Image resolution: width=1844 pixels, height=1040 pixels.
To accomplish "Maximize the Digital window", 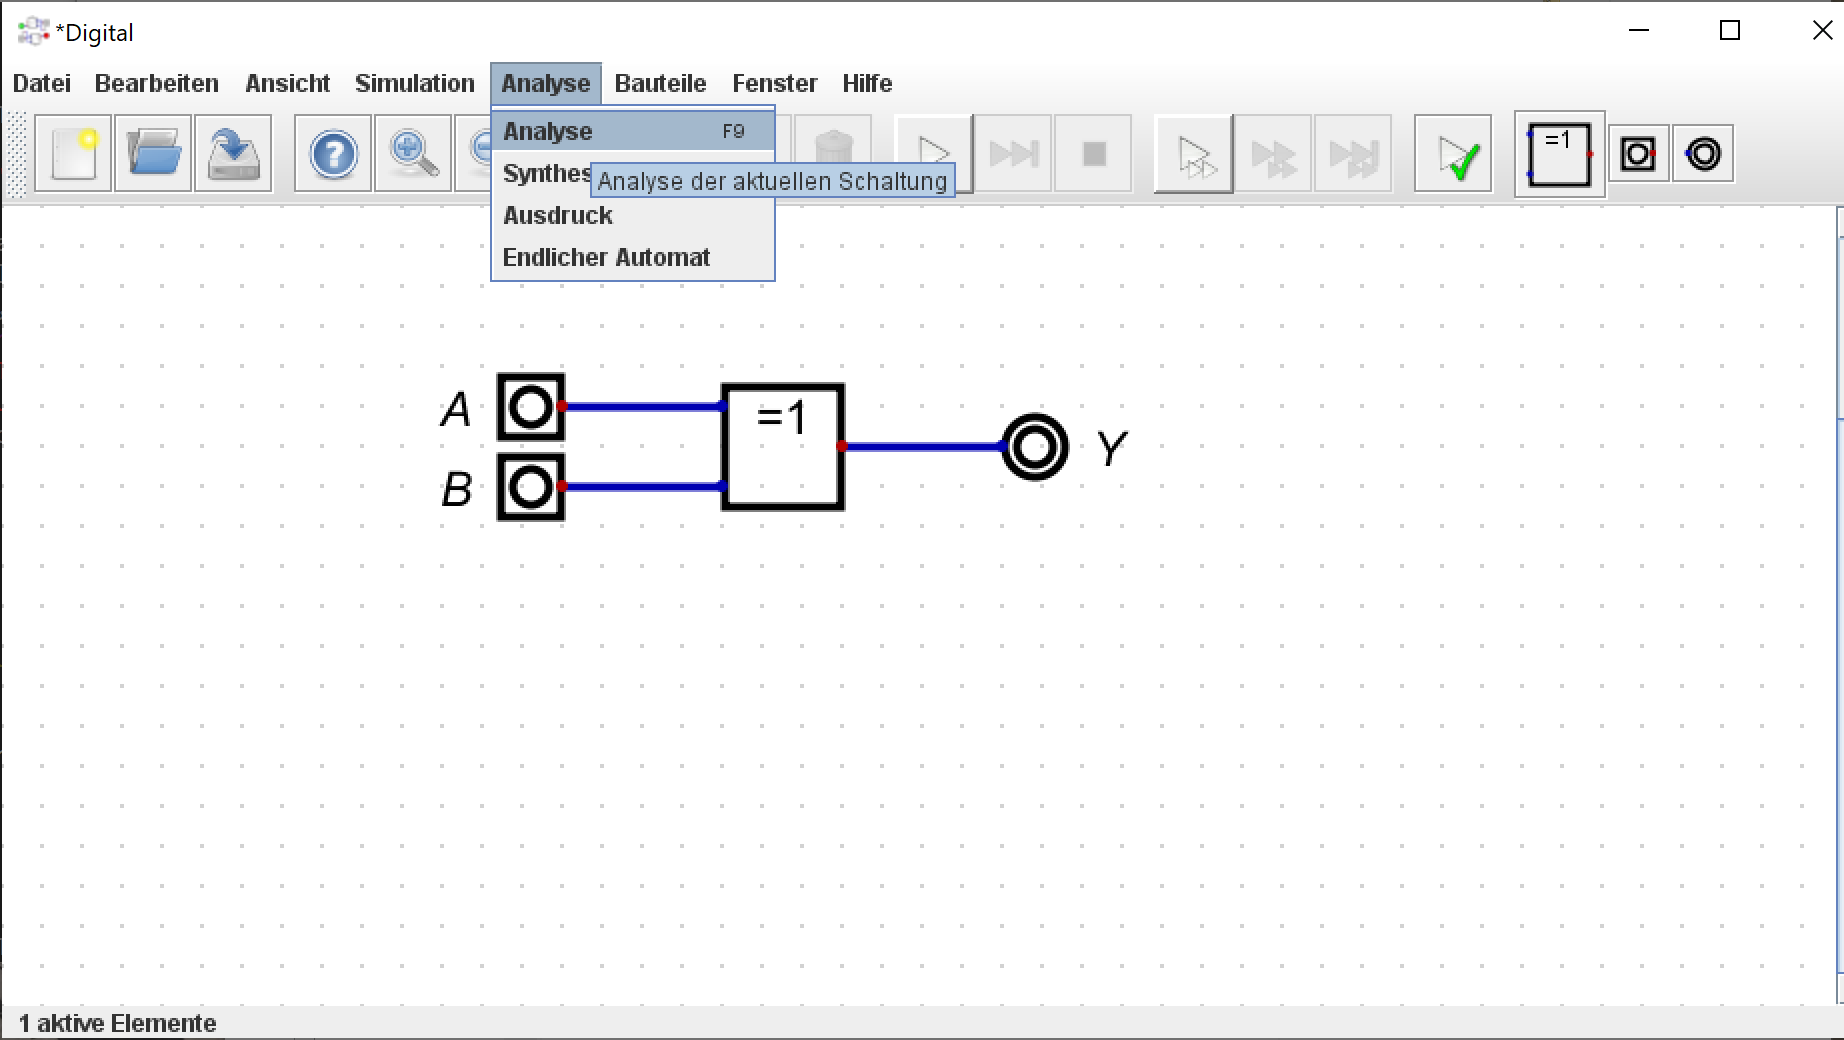I will point(1730,31).
